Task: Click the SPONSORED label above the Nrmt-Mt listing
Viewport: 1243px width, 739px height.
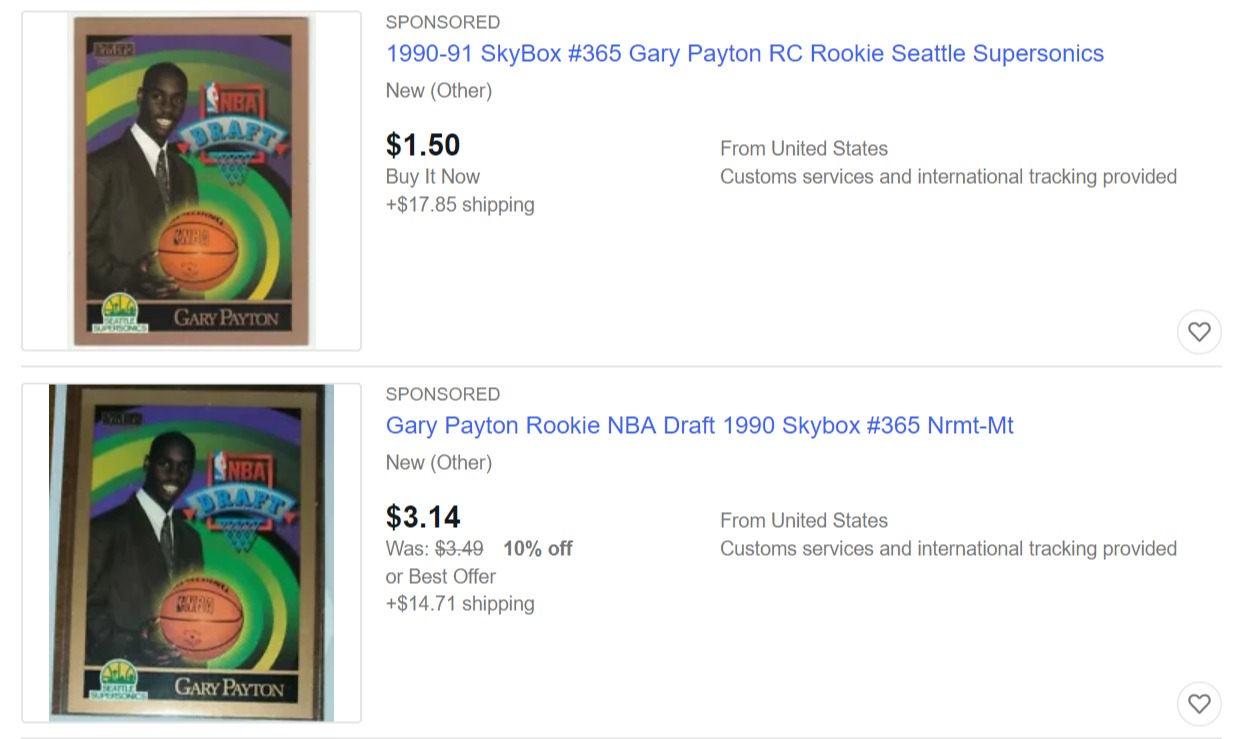Action: (443, 394)
